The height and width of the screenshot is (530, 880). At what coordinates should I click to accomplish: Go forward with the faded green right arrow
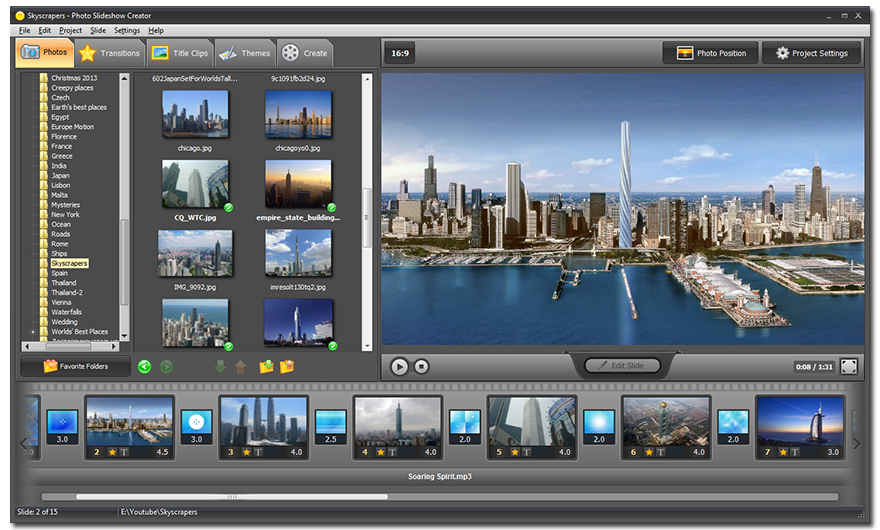[166, 367]
